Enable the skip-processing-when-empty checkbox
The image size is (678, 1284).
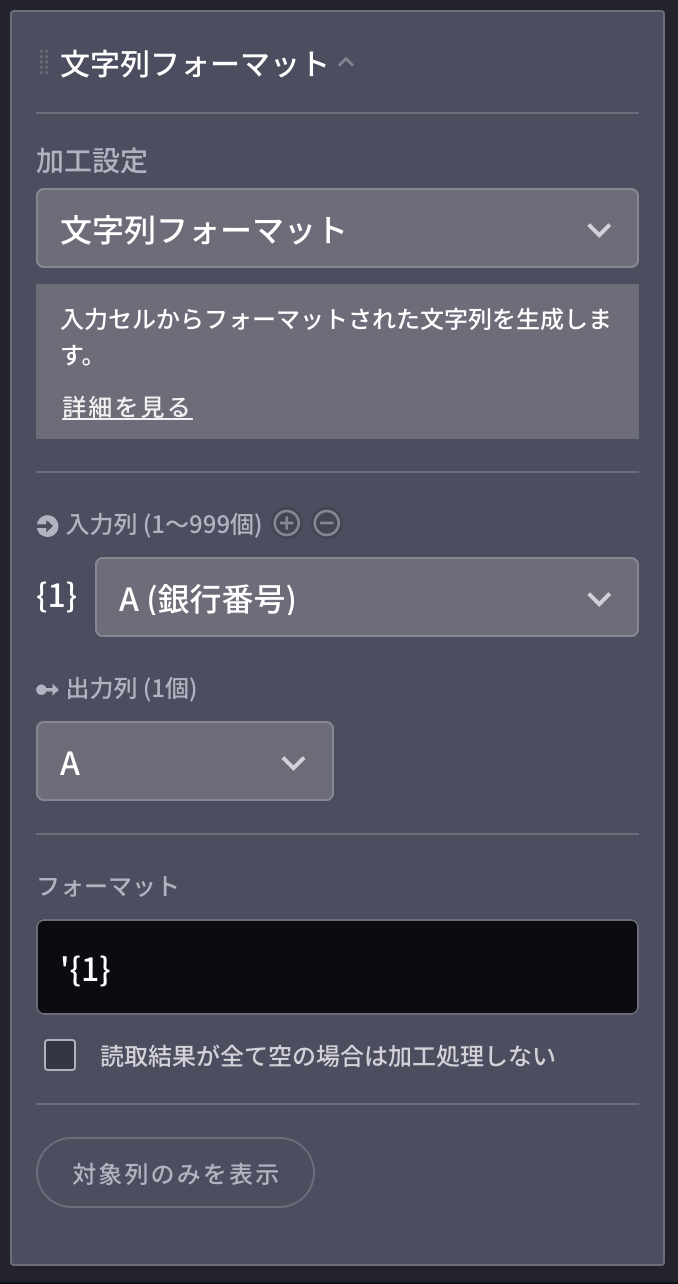(60, 1055)
